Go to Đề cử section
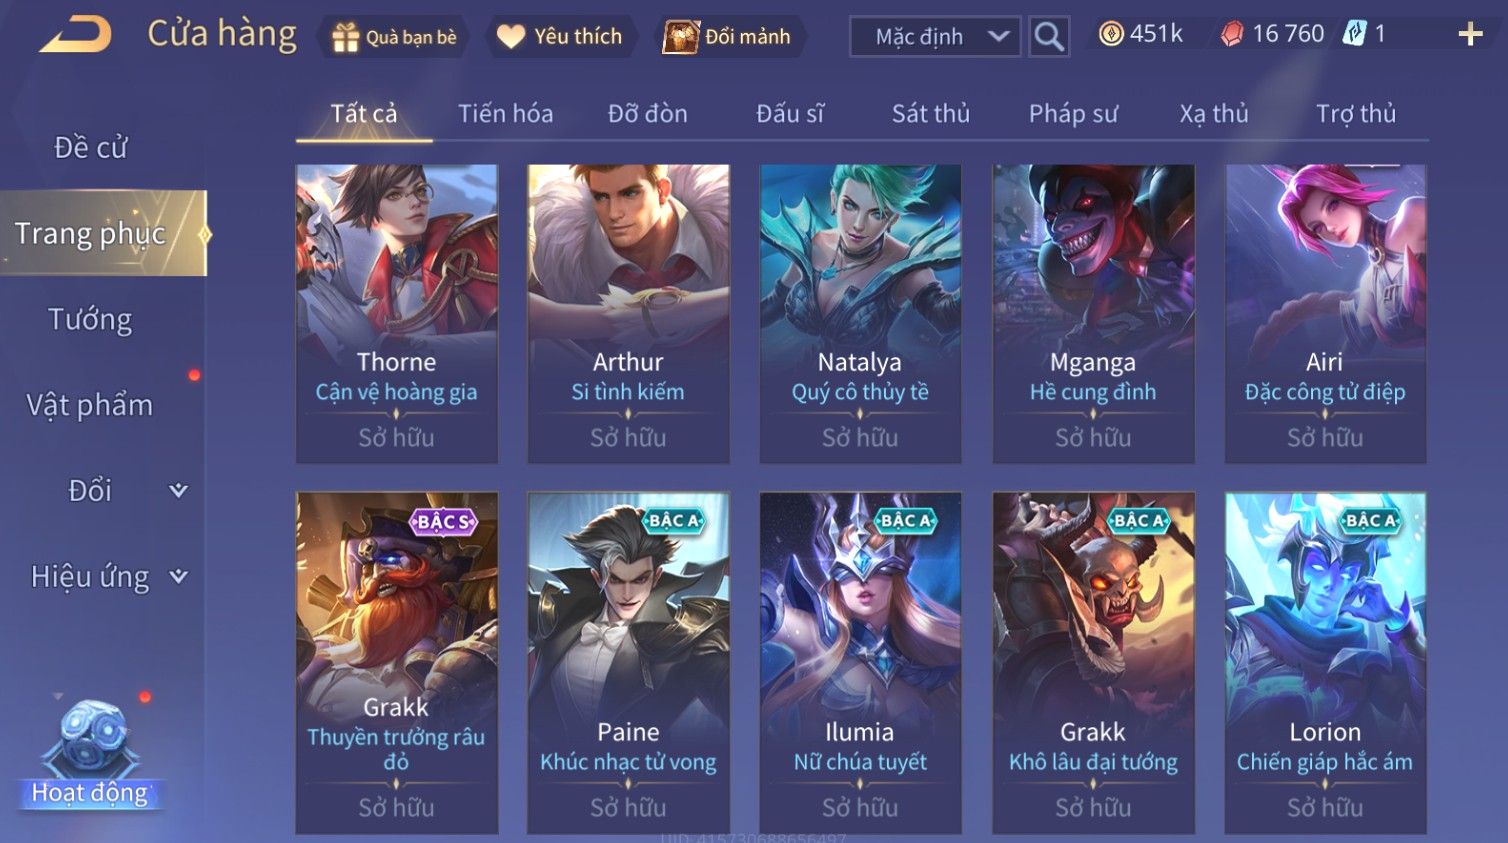 click(x=90, y=147)
